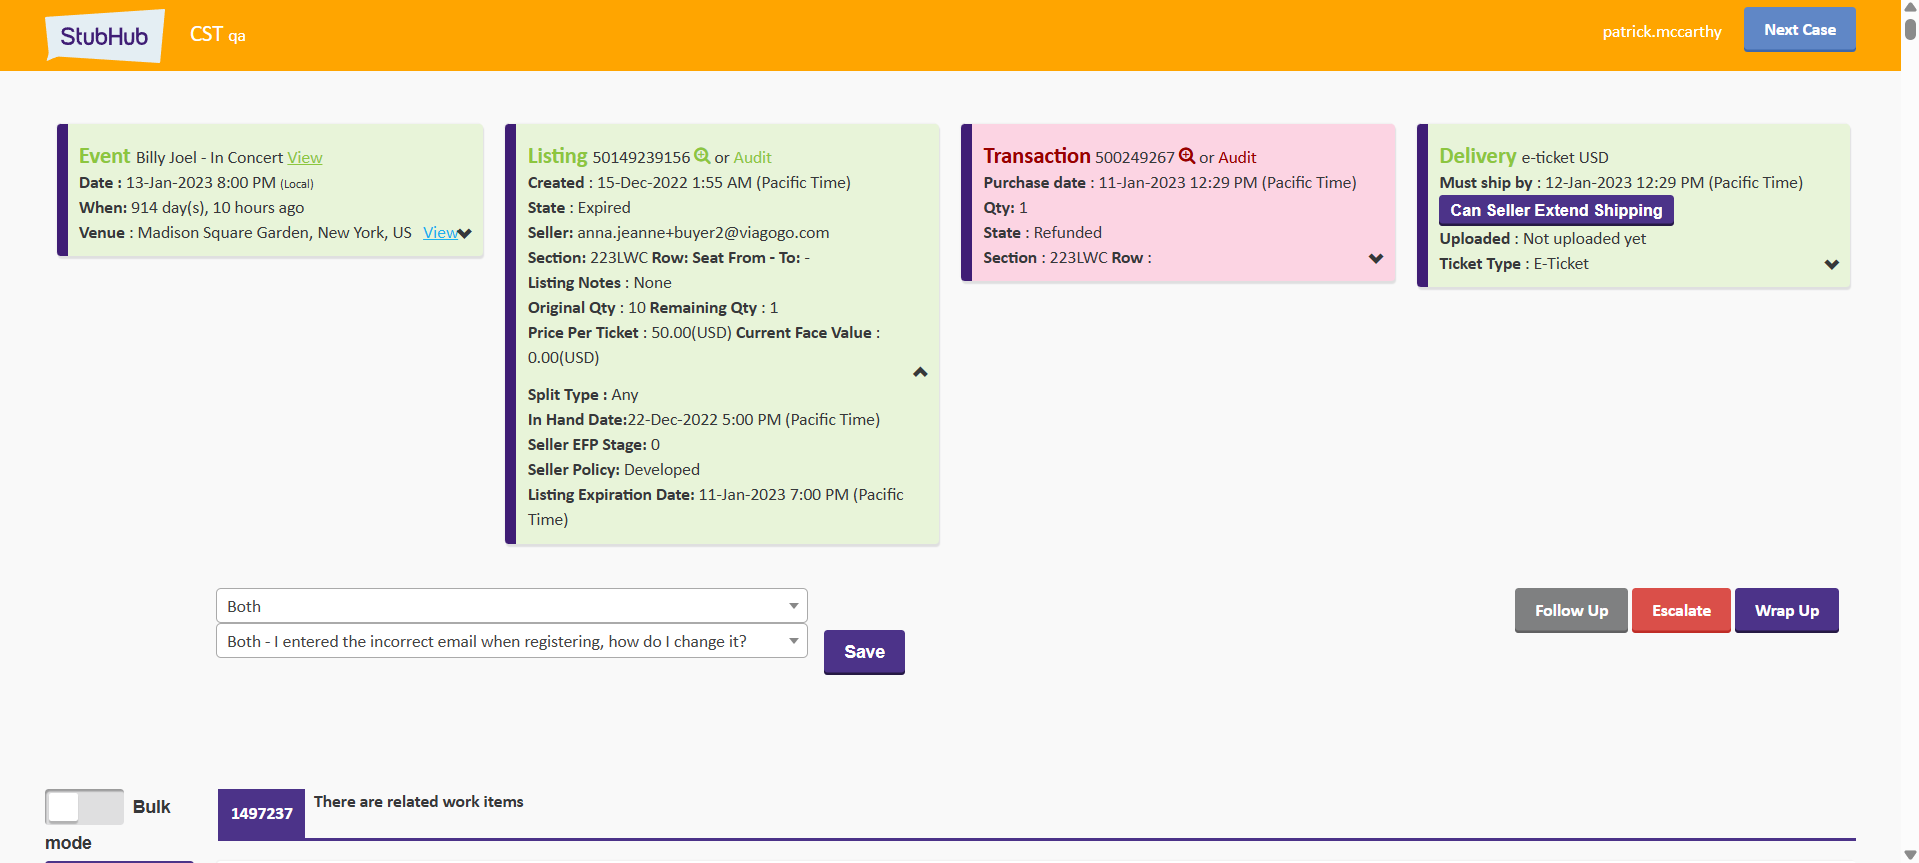1919x863 pixels.
Task: Click the magnifier icon next to Listing ID
Action: tap(702, 156)
